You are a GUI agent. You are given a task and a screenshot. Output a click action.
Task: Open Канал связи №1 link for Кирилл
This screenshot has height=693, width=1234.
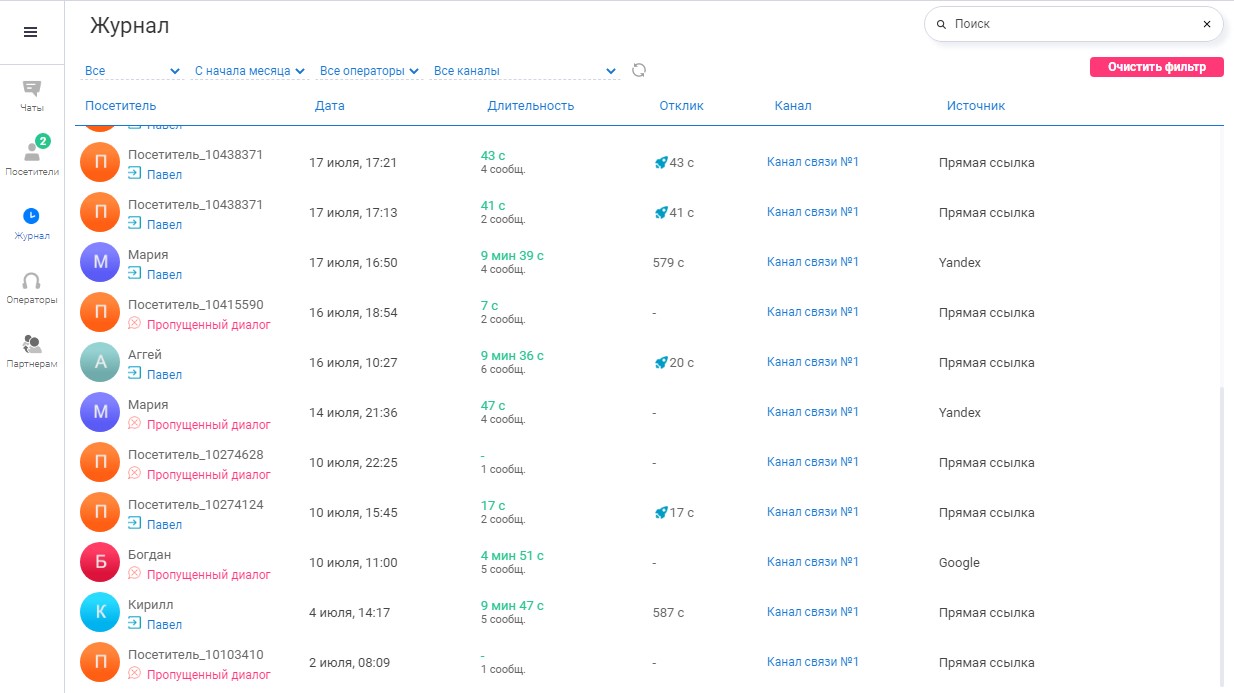pyautogui.click(x=812, y=612)
